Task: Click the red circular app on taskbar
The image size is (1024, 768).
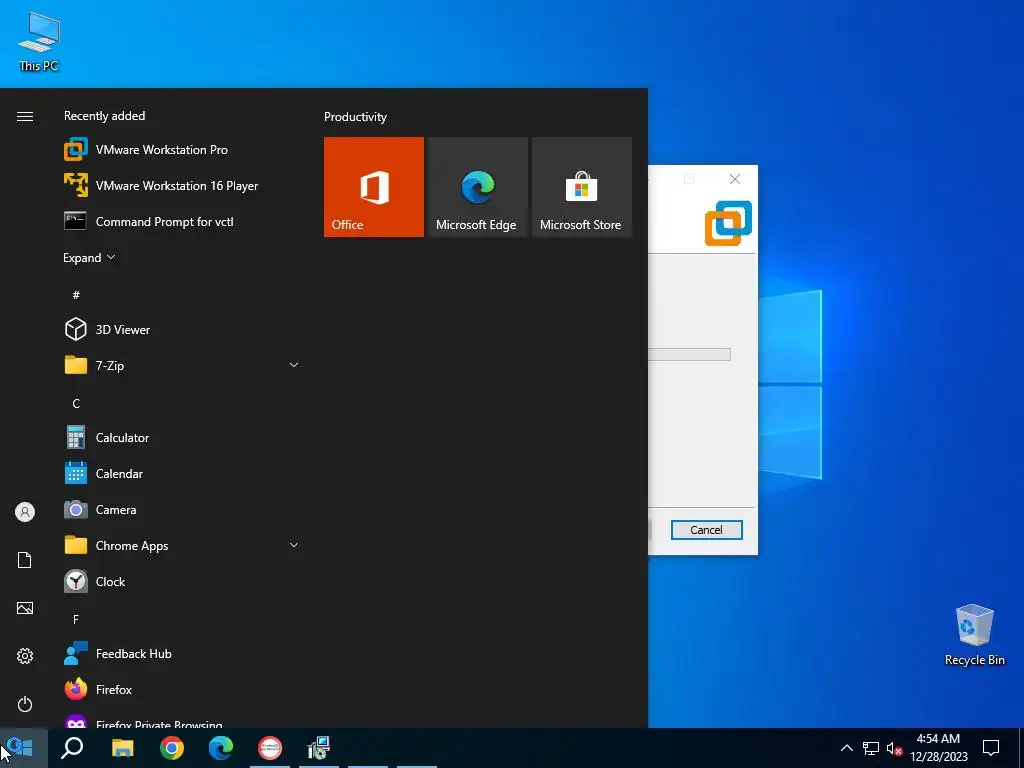Action: pos(270,748)
